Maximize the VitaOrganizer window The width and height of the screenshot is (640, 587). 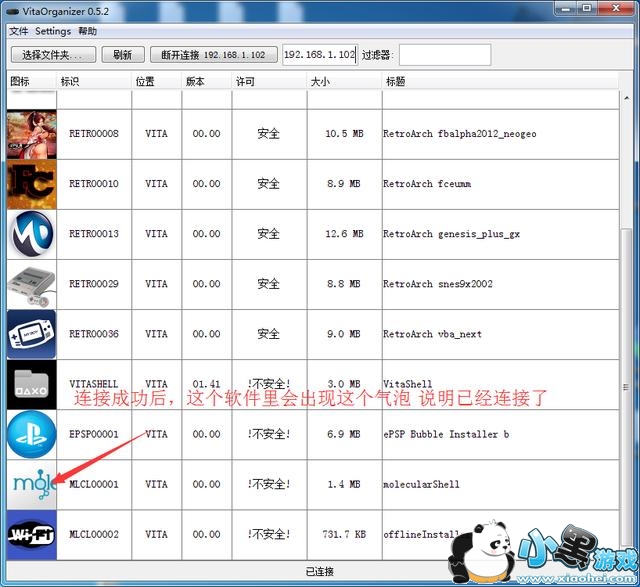[x=587, y=8]
